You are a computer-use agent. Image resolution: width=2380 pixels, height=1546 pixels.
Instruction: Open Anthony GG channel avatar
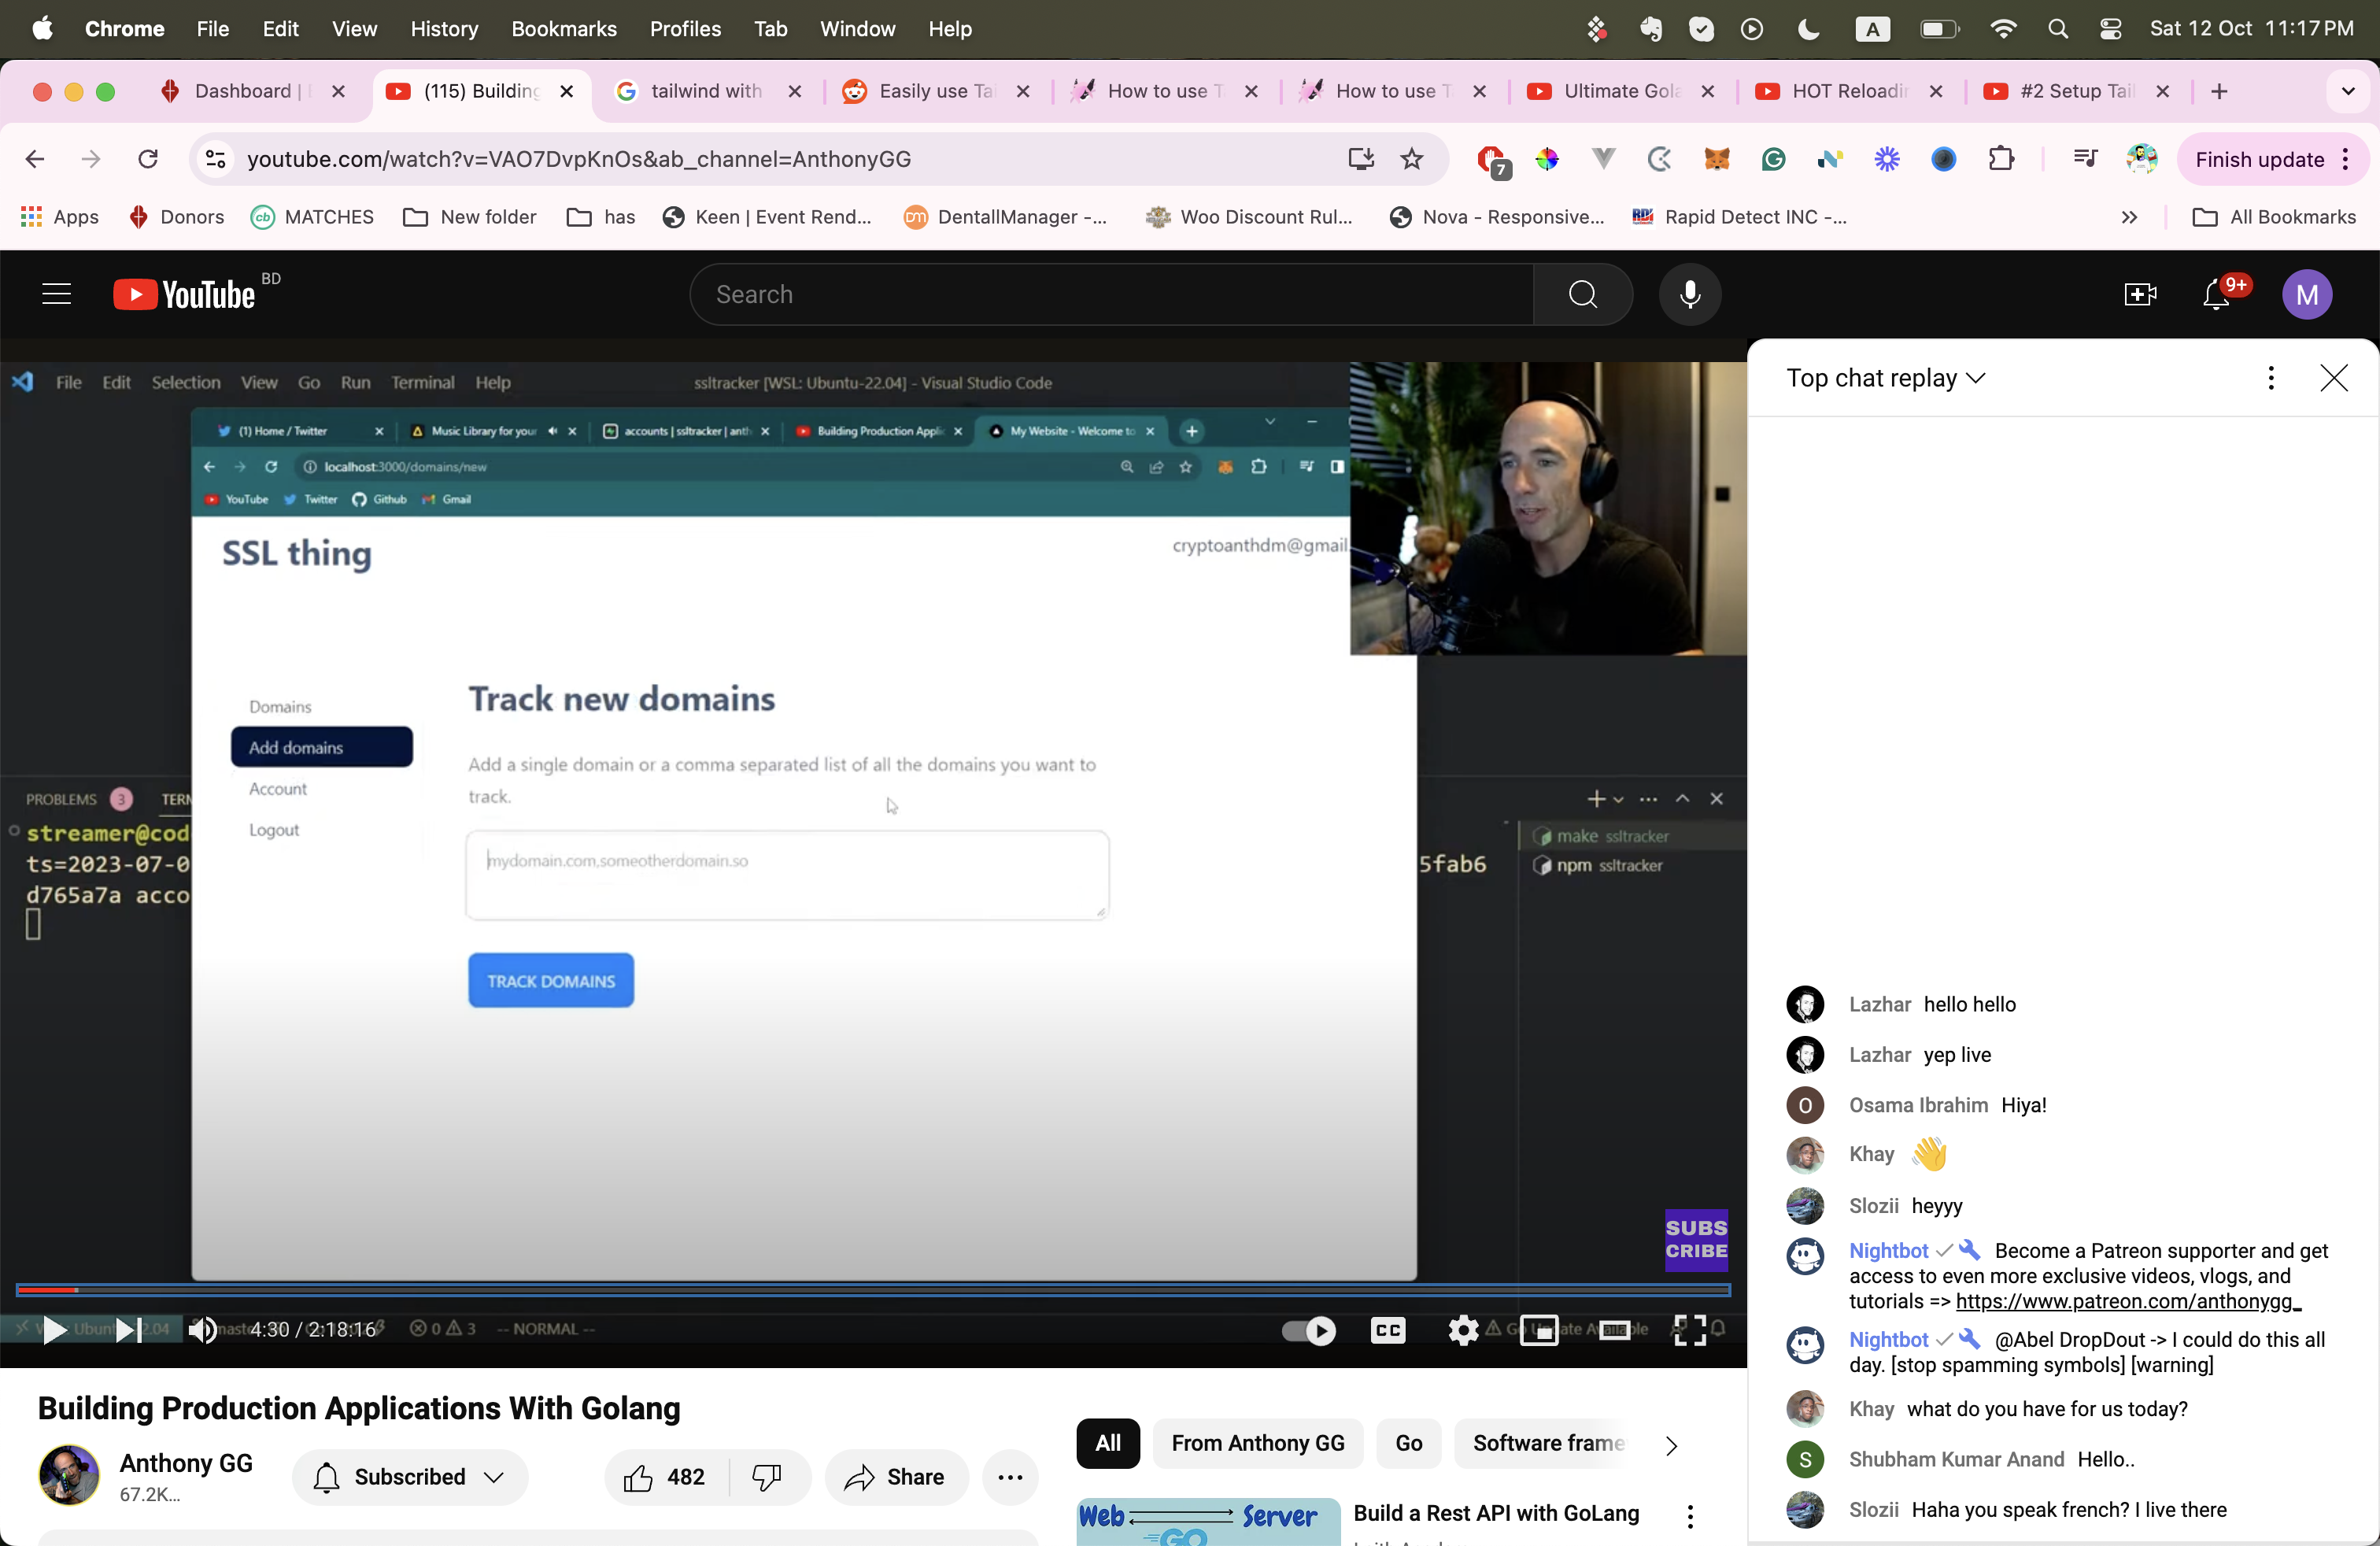69,1475
